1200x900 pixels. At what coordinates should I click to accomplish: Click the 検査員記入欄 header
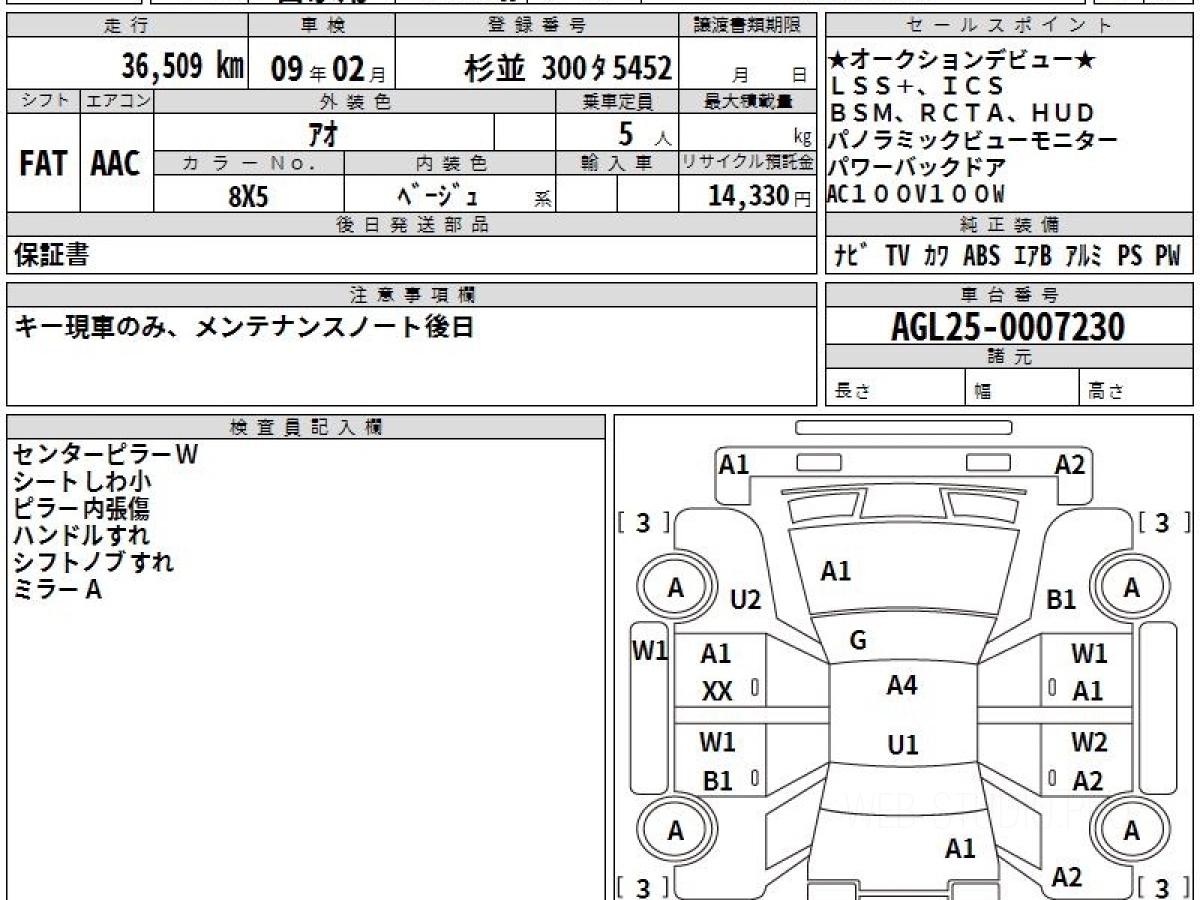[306, 427]
